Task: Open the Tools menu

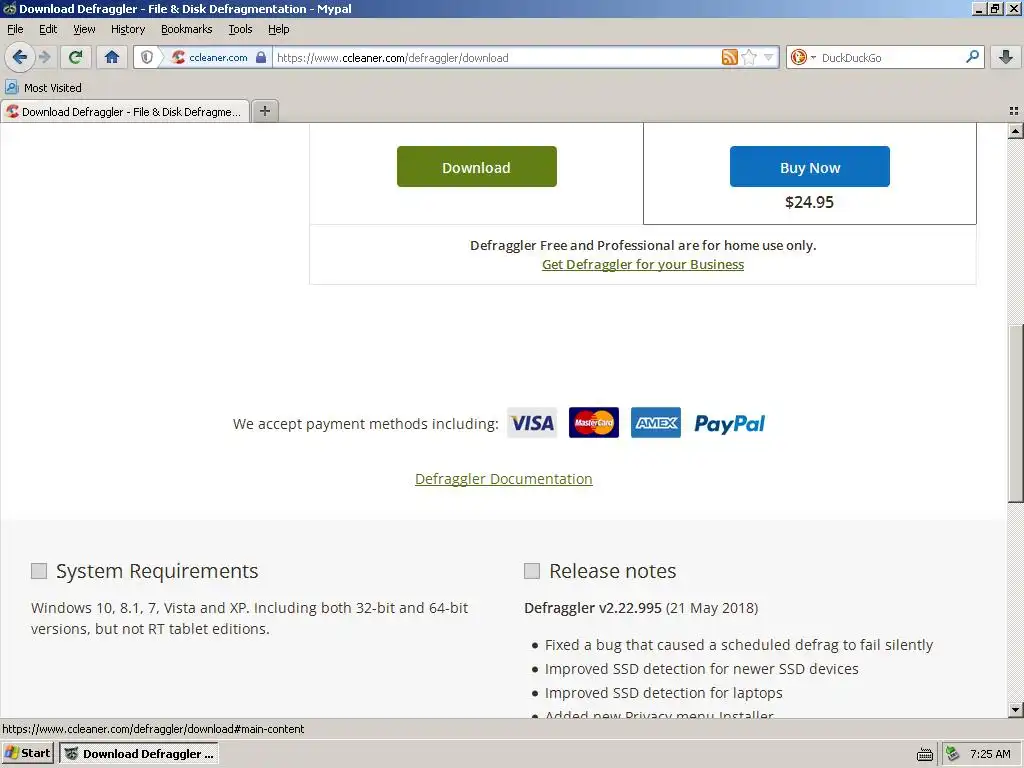Action: pos(240,29)
